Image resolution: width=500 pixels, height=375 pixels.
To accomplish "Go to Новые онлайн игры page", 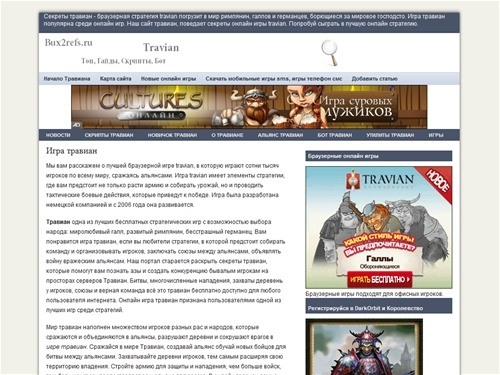I will pos(168,79).
